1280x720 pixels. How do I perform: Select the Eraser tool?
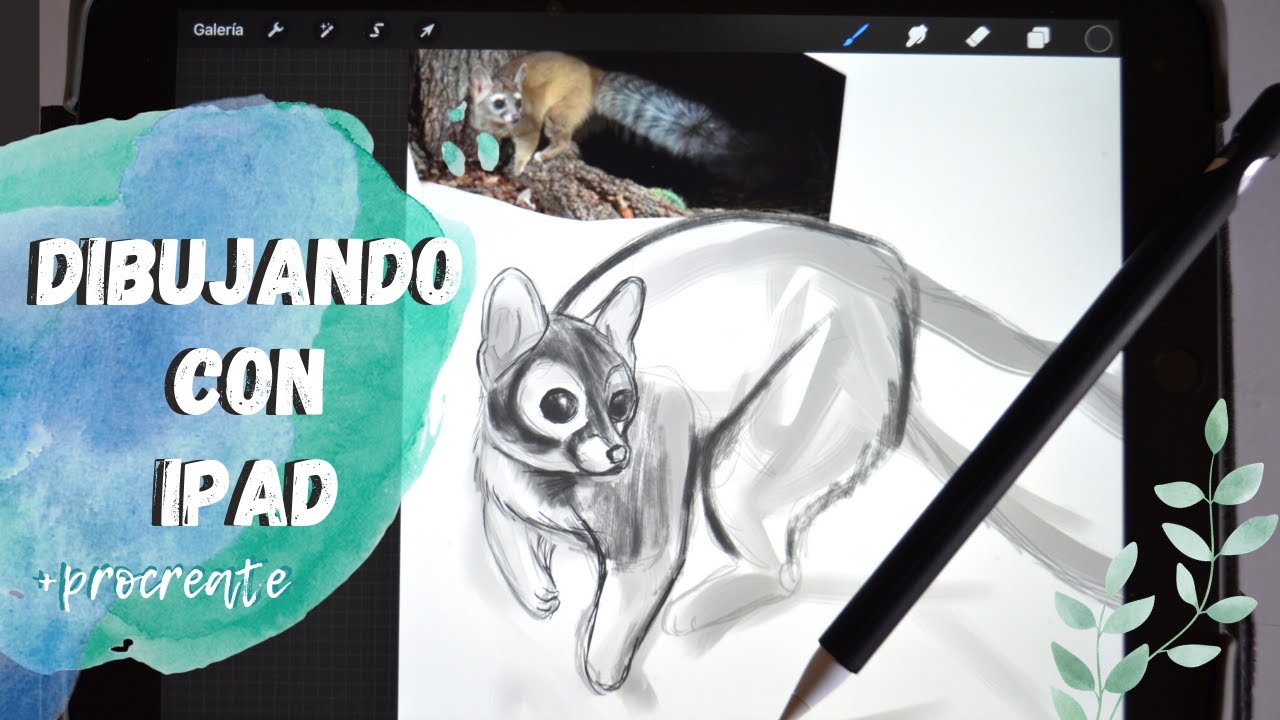(x=977, y=37)
